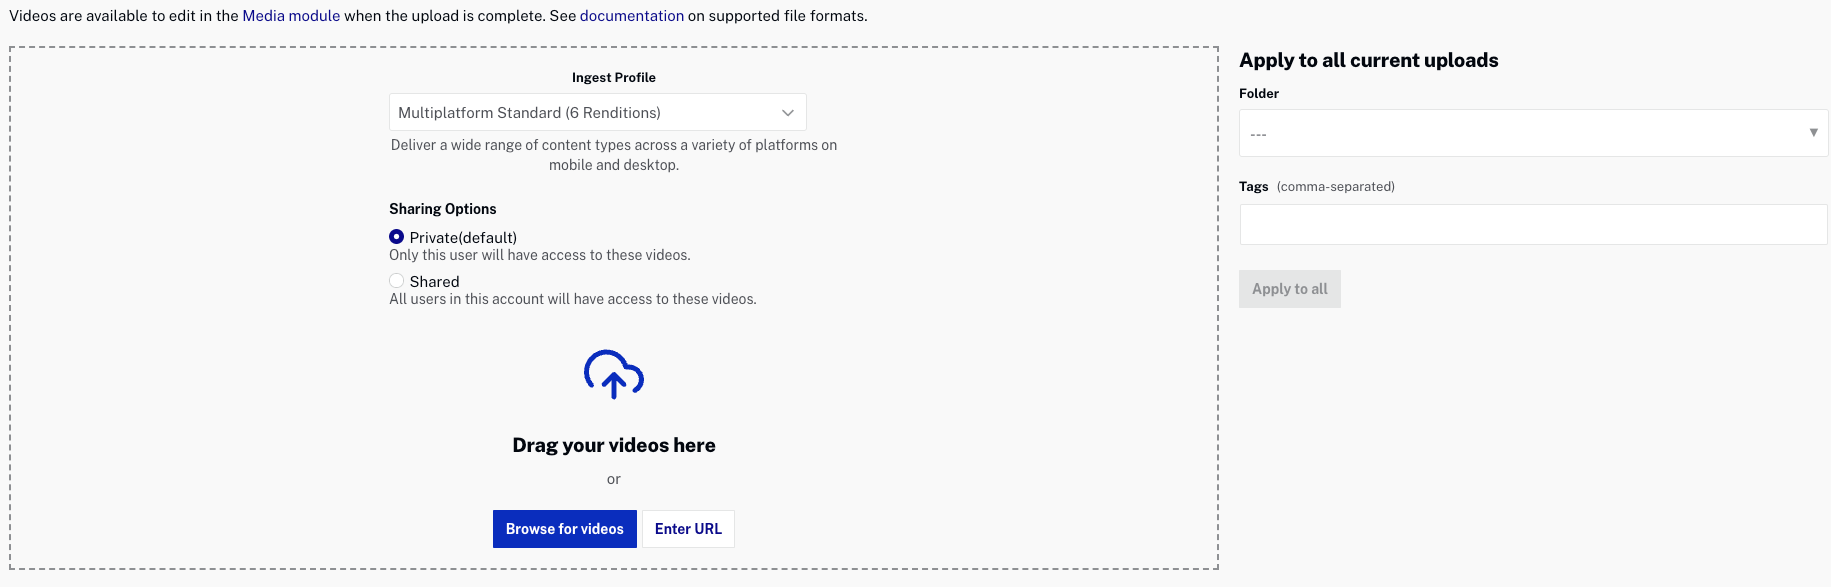The image size is (1831, 587).
Task: Click the Ingest Profile chevron arrow
Action: pos(788,113)
